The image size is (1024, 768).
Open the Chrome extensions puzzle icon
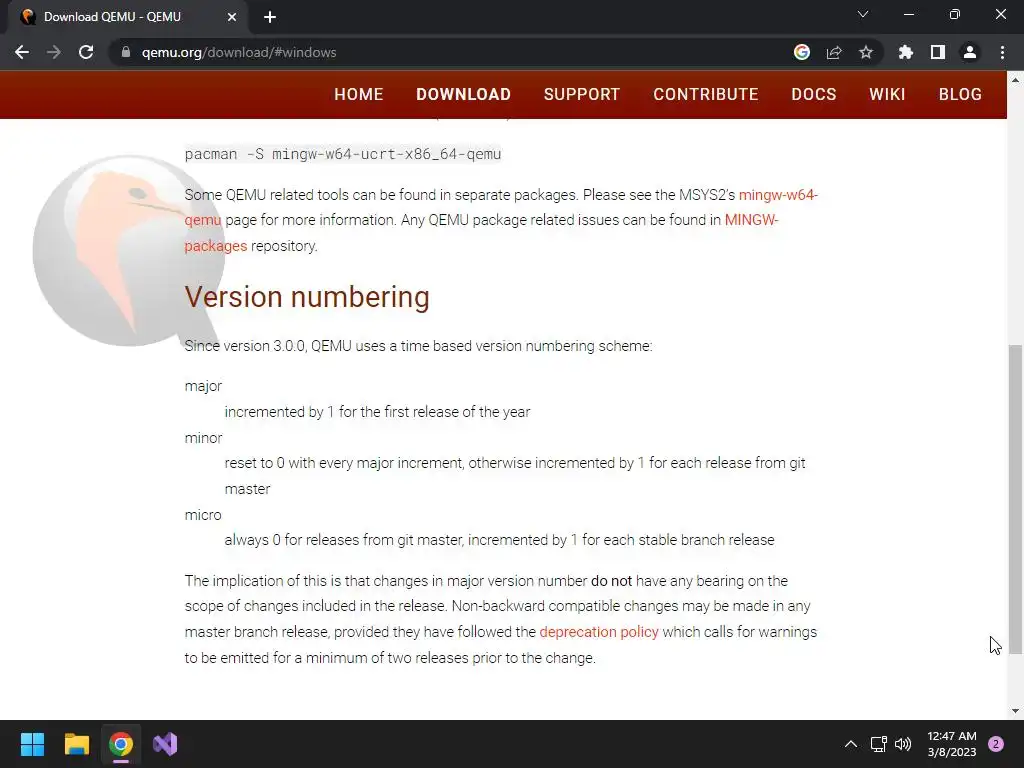pos(906,52)
